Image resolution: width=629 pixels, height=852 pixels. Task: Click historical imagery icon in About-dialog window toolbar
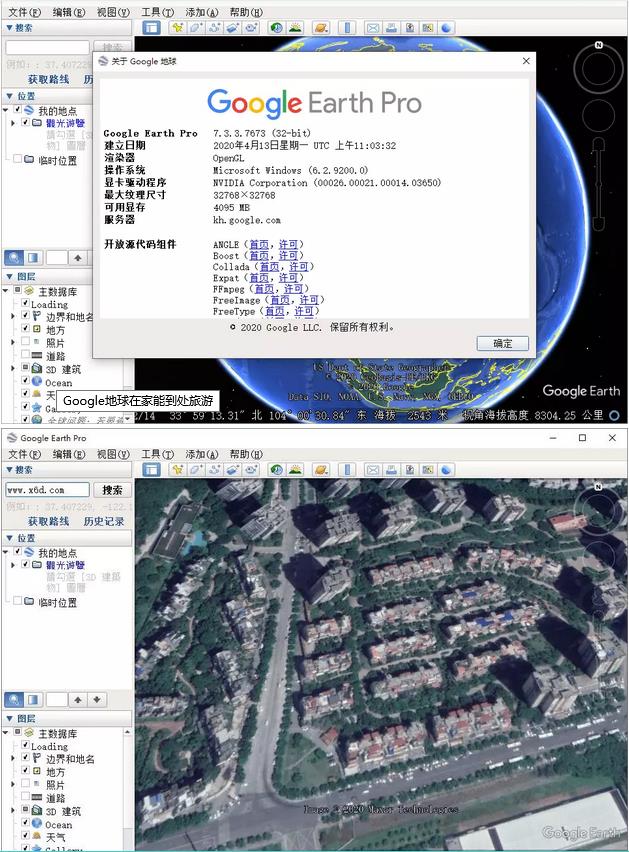[276, 28]
